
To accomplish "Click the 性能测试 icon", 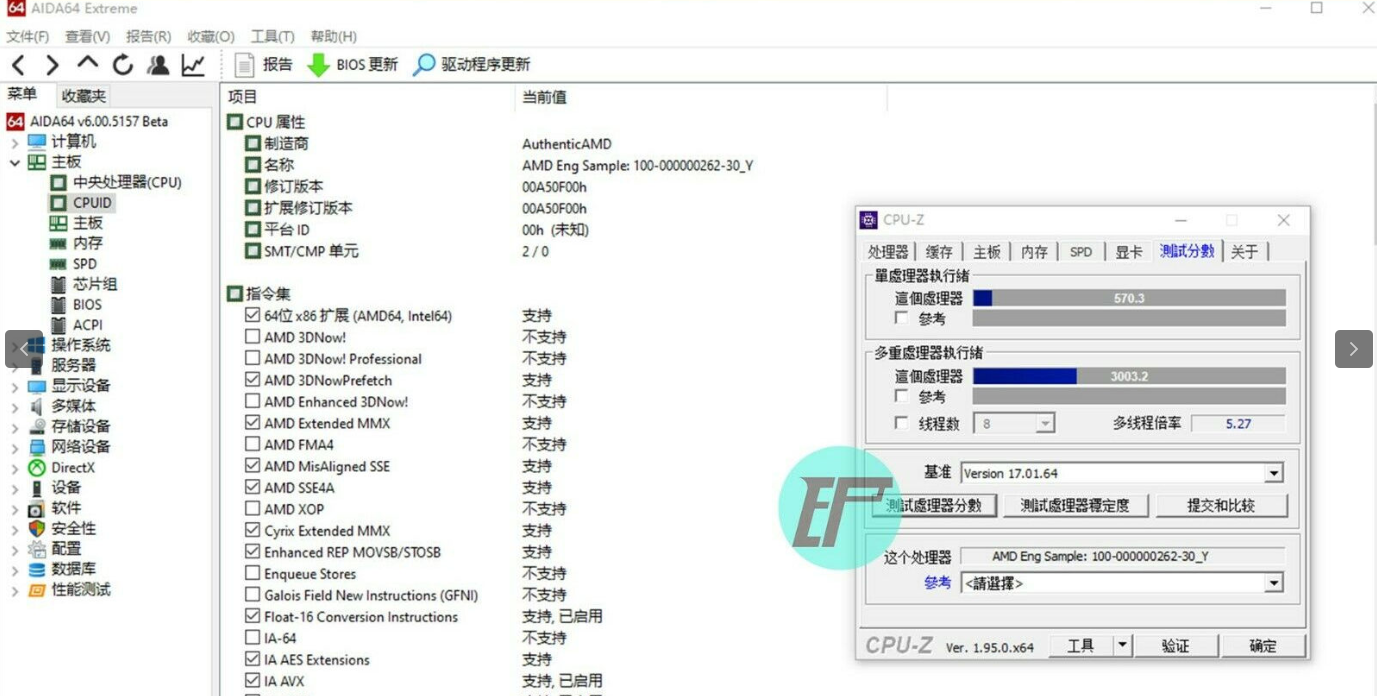I will click(x=37, y=589).
